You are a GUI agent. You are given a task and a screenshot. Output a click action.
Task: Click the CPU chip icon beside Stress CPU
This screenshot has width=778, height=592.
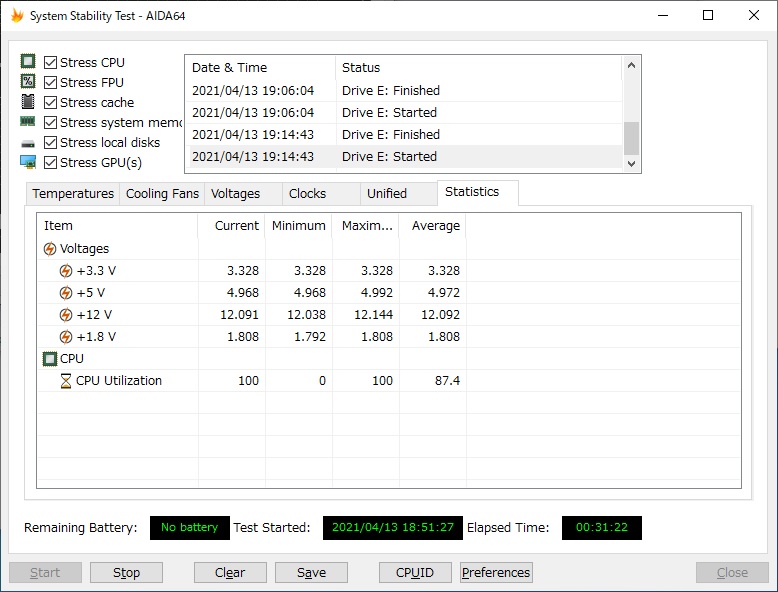[x=28, y=62]
